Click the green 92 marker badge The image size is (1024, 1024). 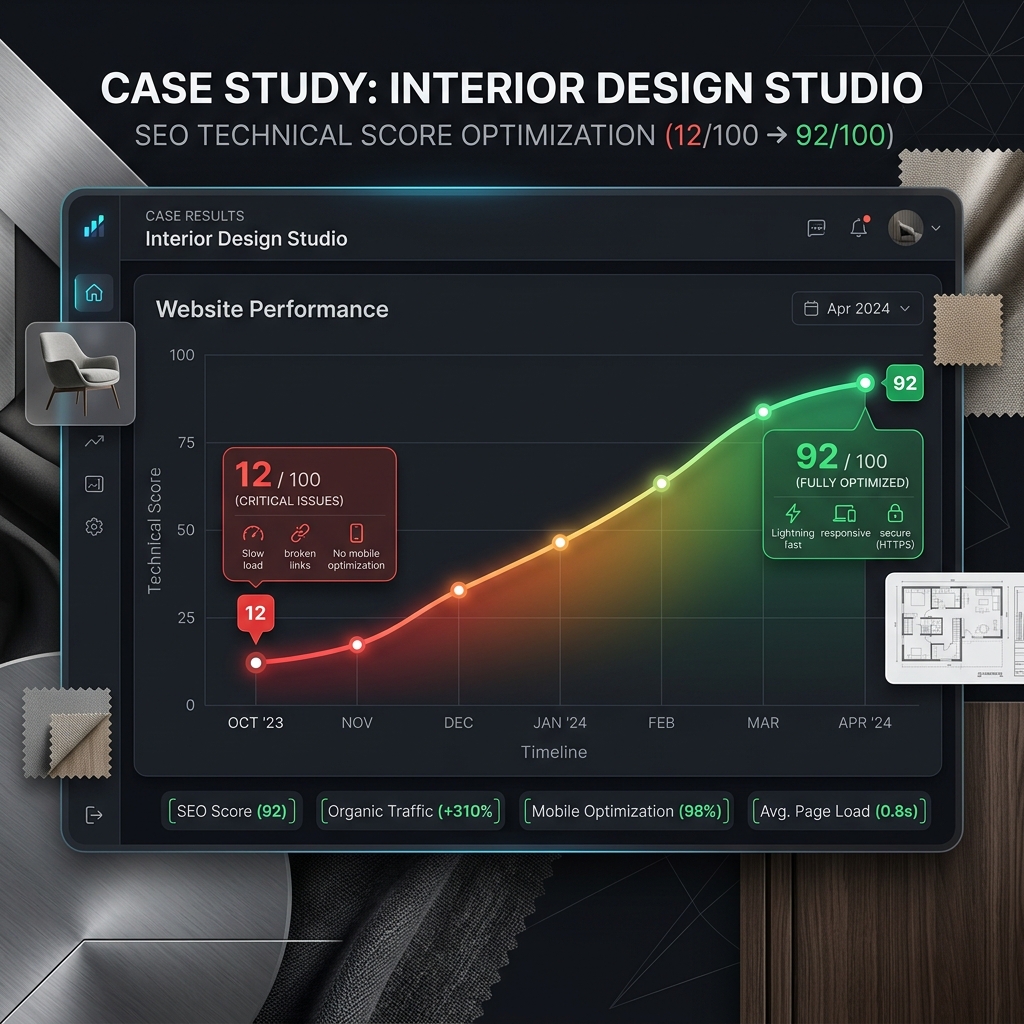(904, 383)
